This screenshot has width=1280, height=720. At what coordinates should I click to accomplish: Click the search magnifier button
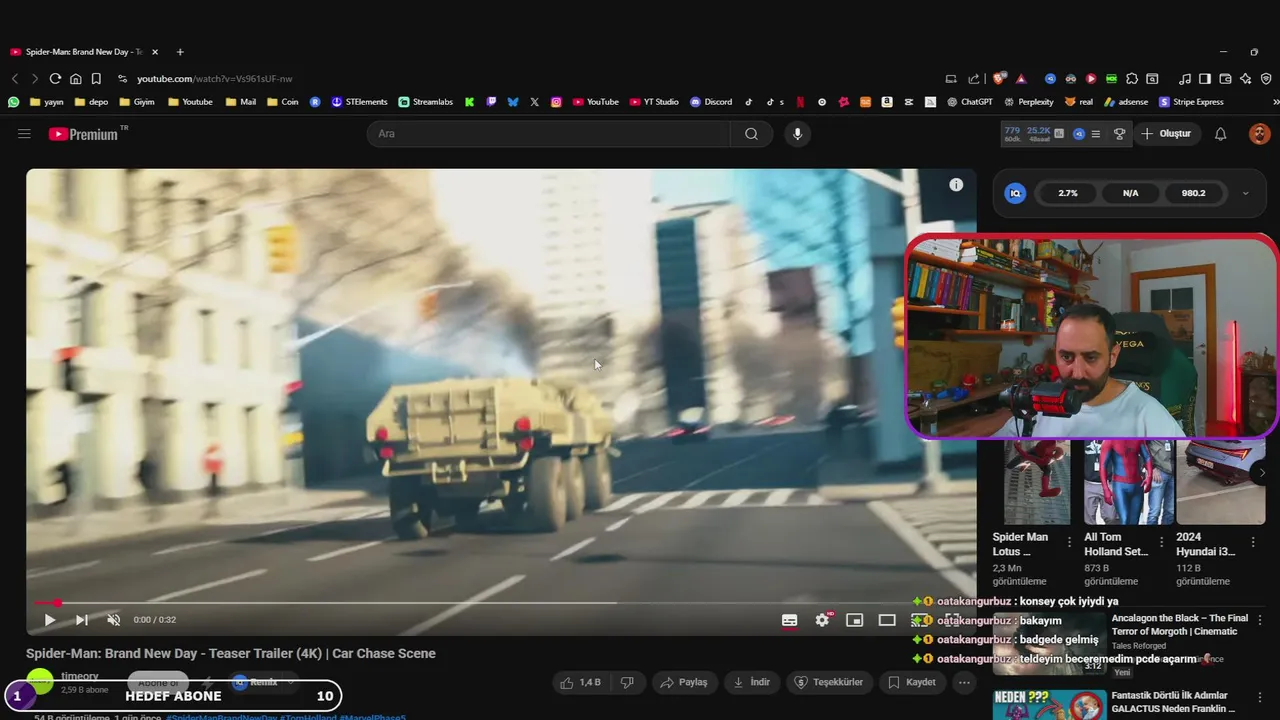click(x=751, y=134)
